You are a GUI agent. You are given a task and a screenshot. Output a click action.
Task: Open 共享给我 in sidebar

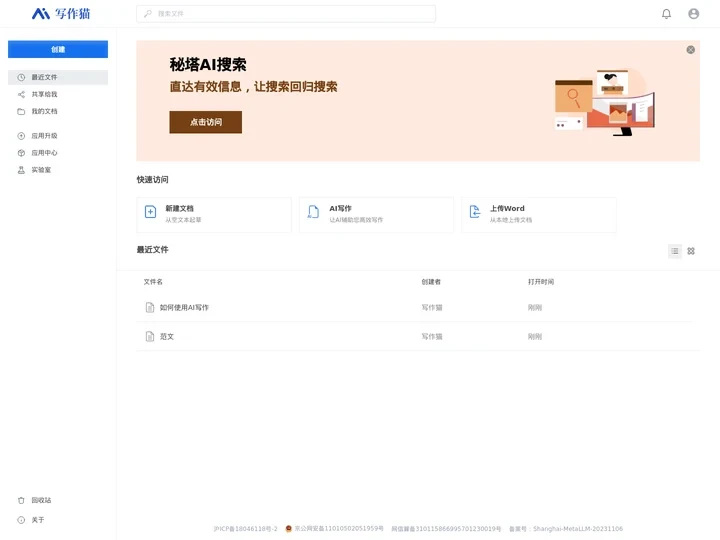coord(58,94)
